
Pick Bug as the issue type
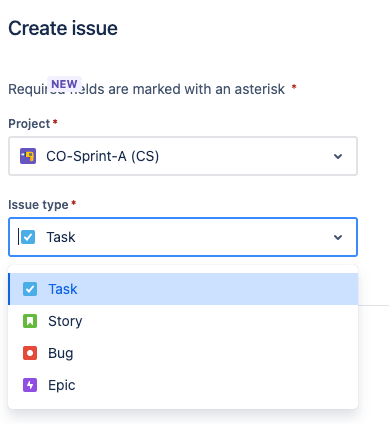(183, 353)
